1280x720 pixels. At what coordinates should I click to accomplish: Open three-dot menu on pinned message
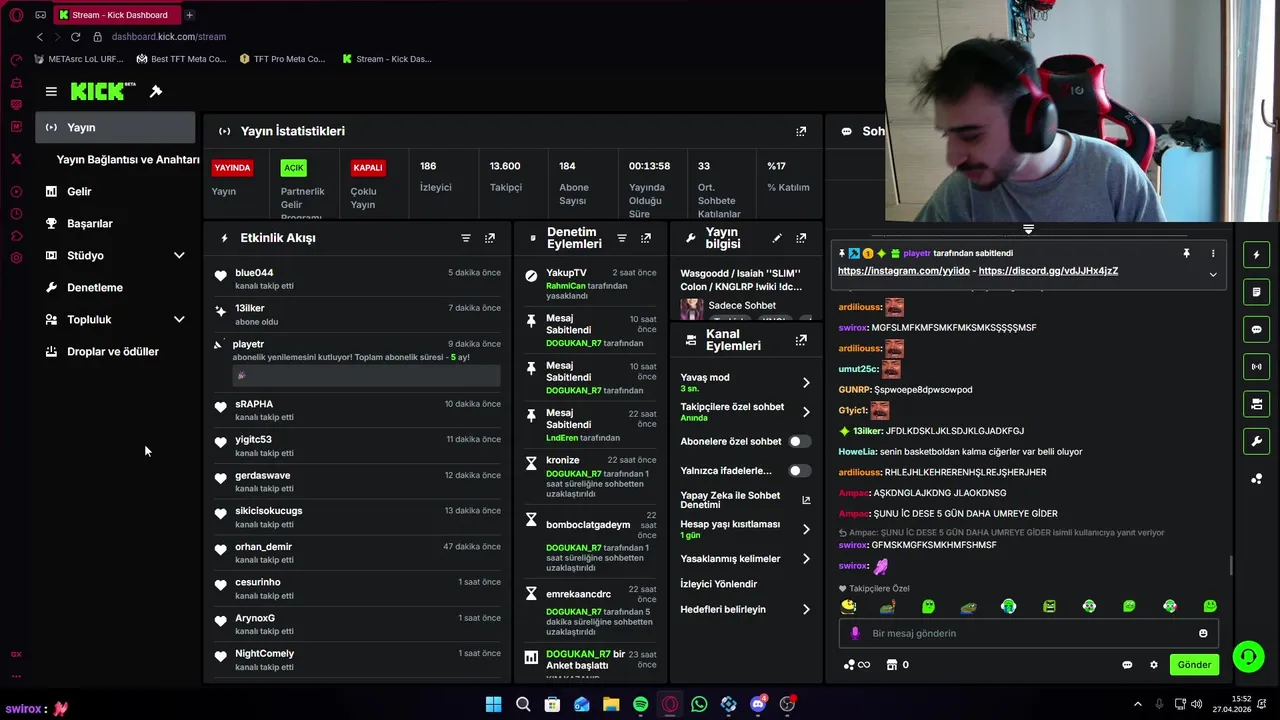pos(1213,254)
